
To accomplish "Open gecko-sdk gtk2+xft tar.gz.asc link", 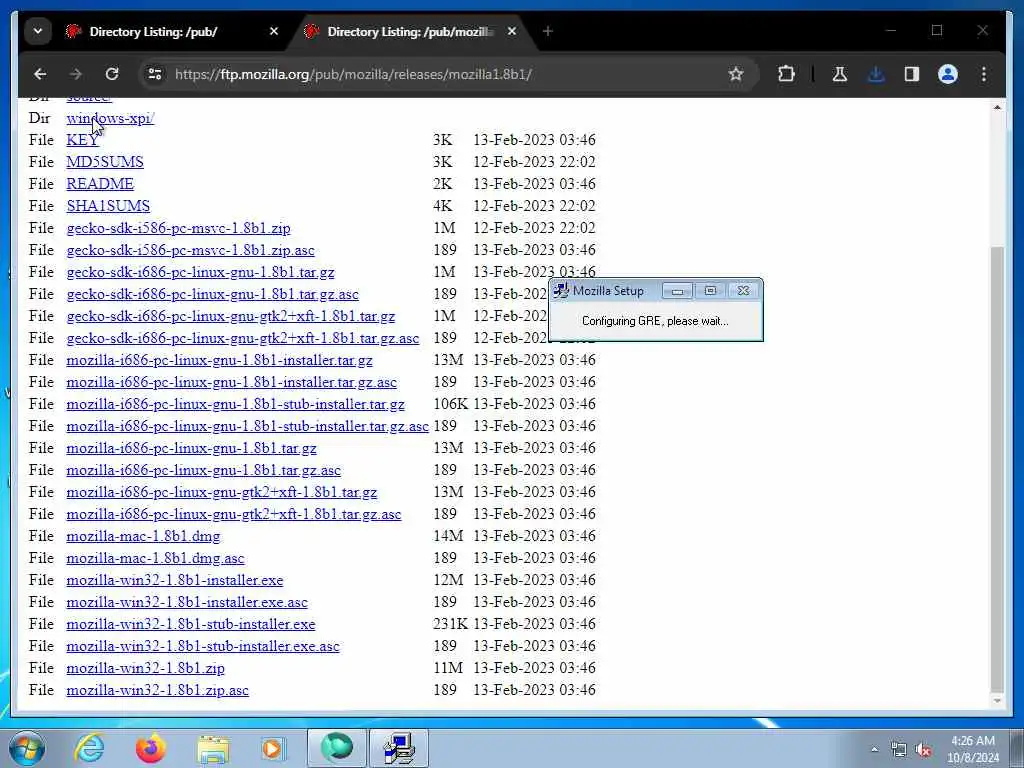I will point(242,338).
